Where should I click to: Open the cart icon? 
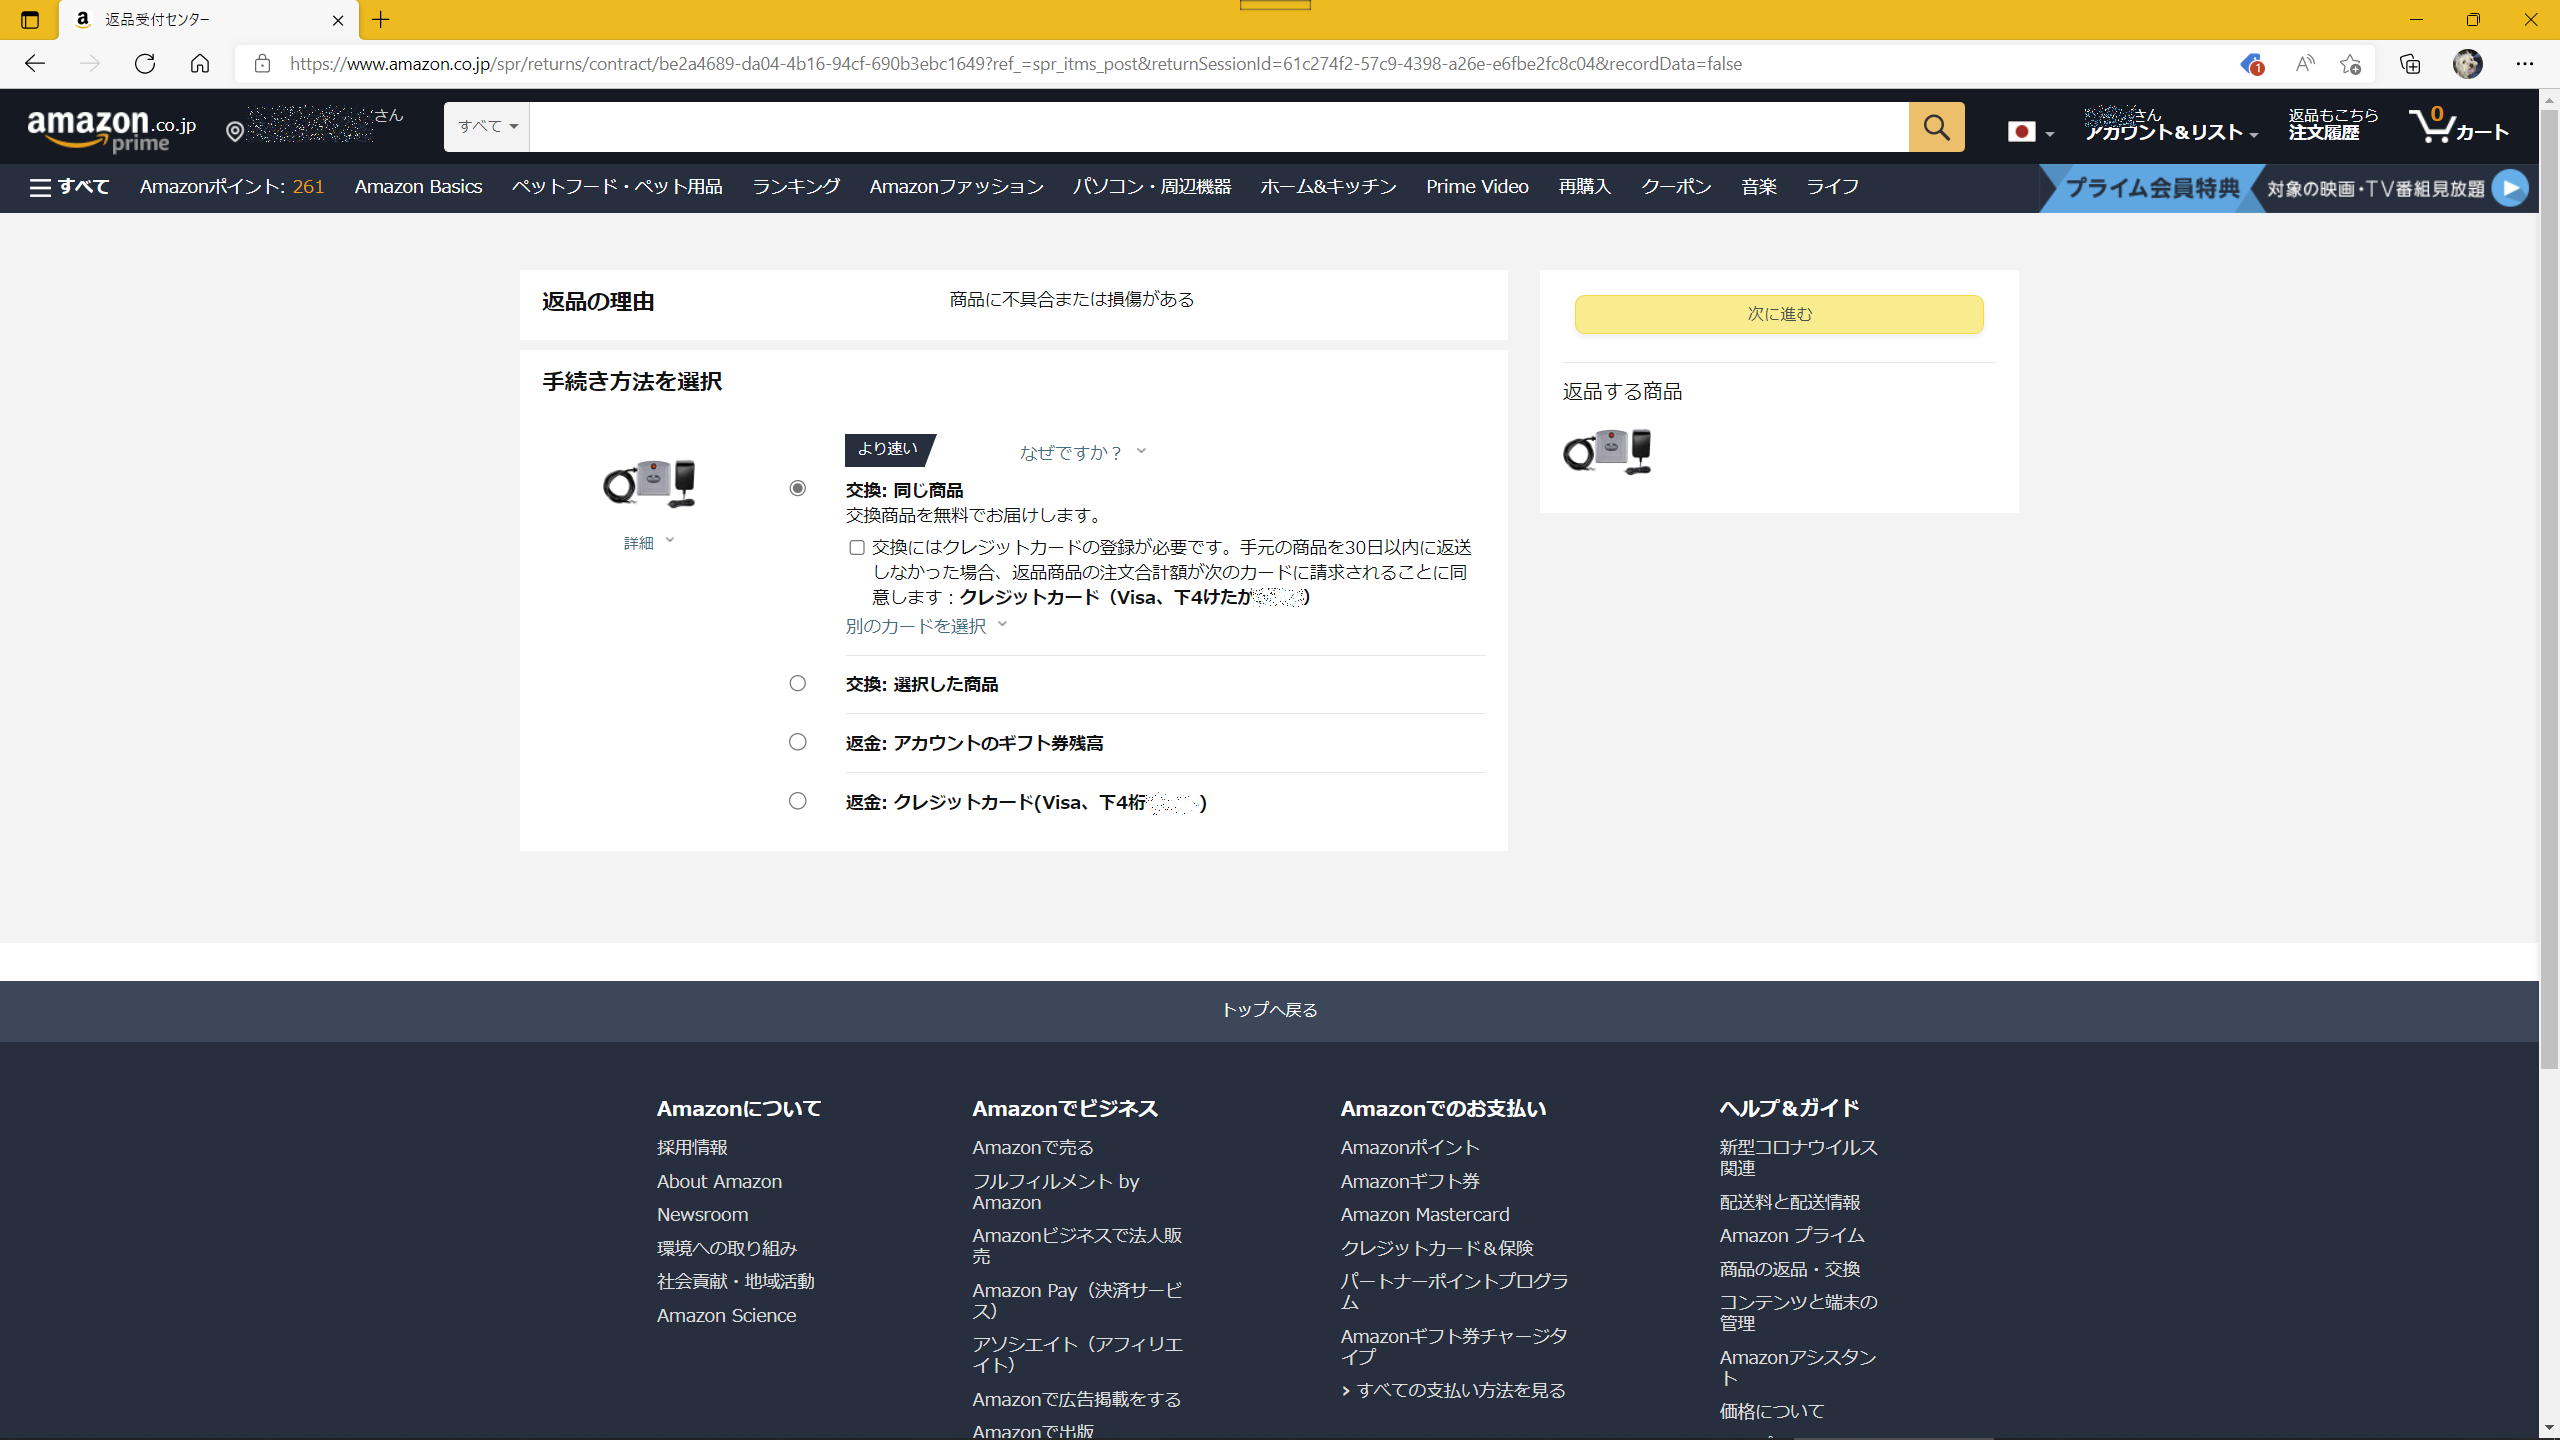pyautogui.click(x=2459, y=126)
